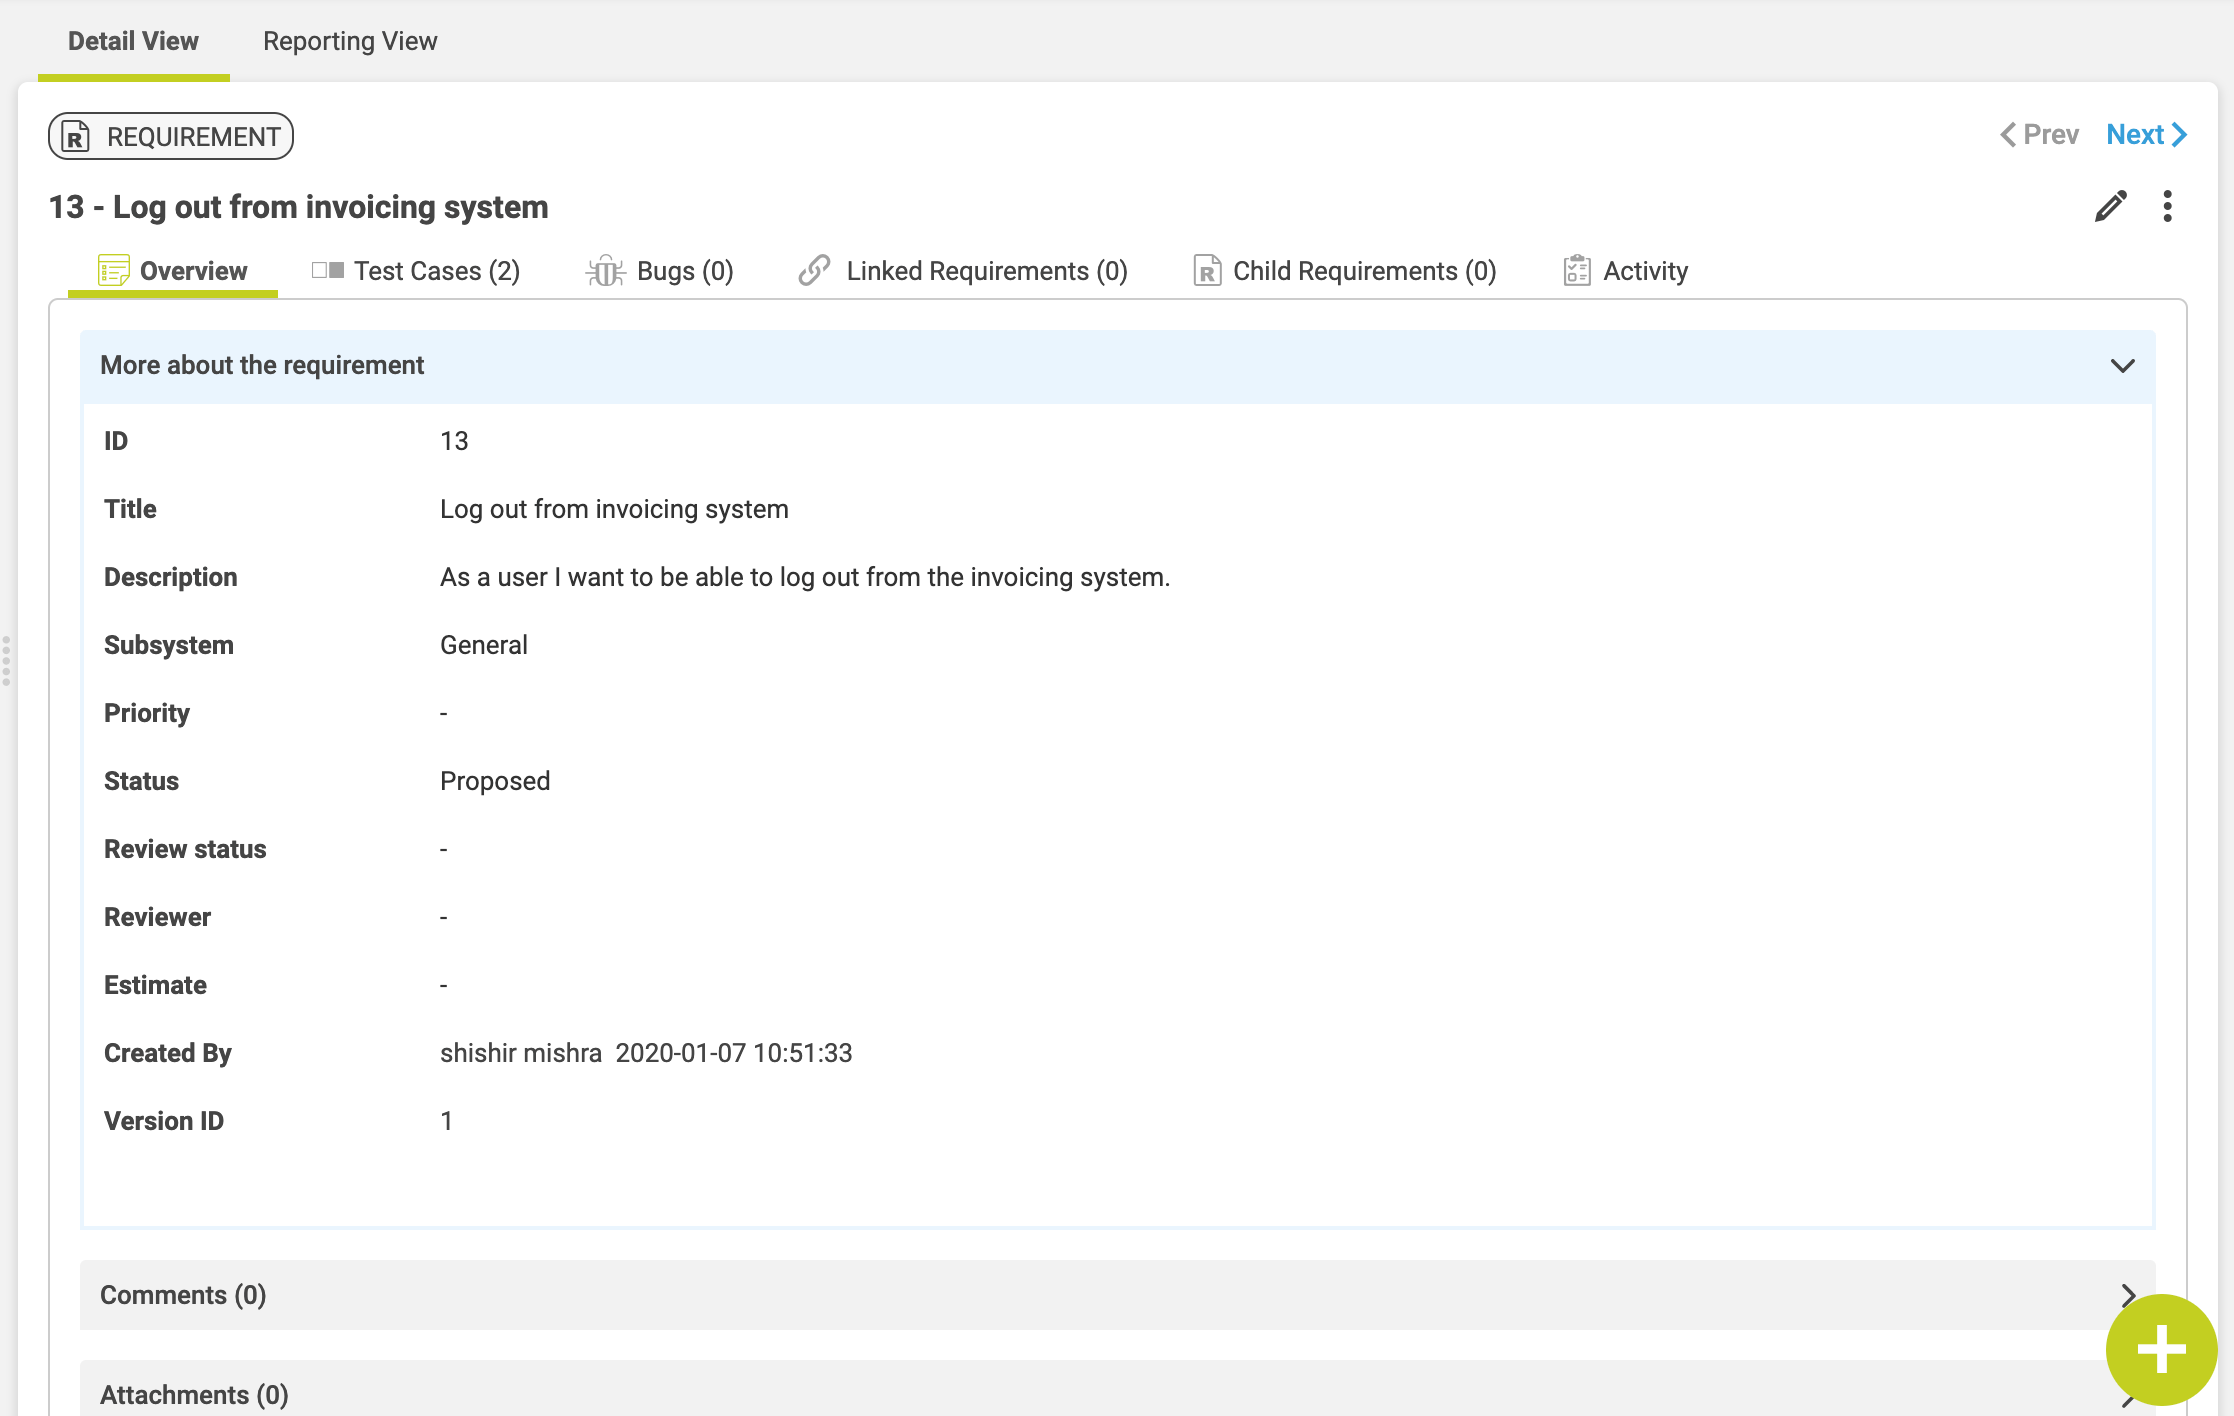Click the Bugs tab bug icon
The image size is (2234, 1416).
click(605, 271)
